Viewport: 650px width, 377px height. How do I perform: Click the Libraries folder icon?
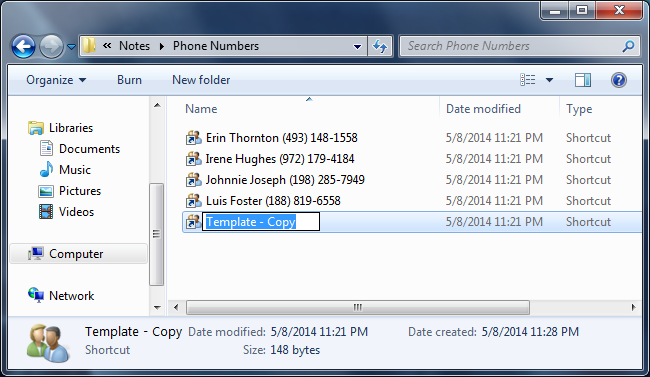(x=36, y=128)
